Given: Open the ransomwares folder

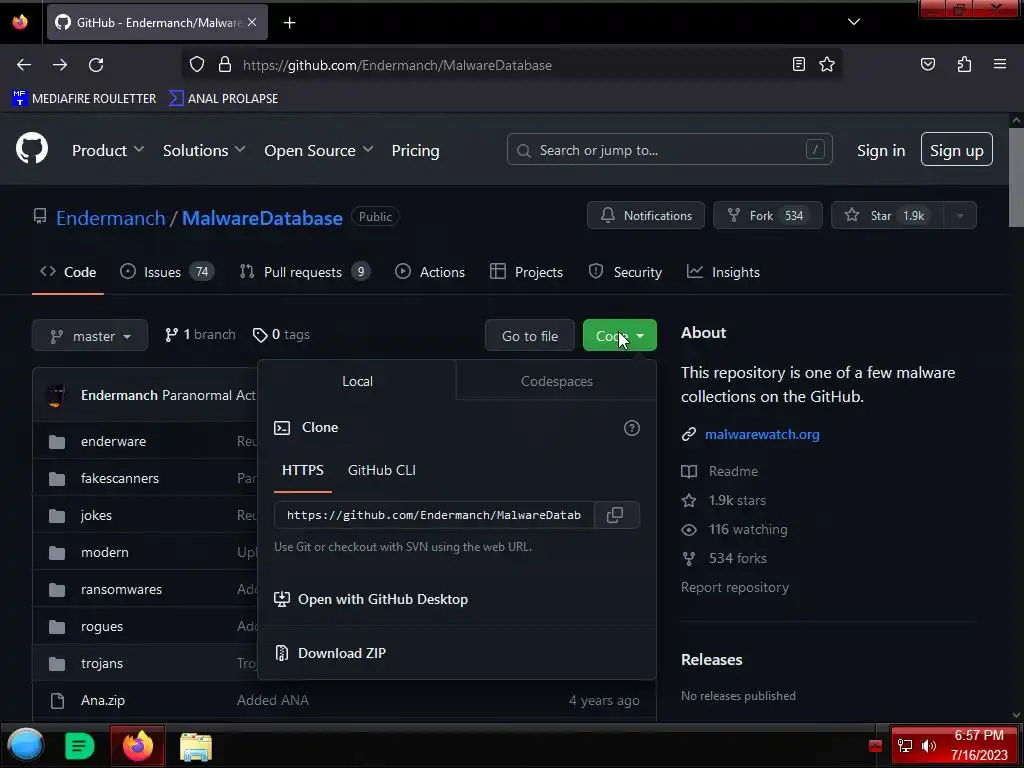Looking at the screenshot, I should [x=121, y=589].
